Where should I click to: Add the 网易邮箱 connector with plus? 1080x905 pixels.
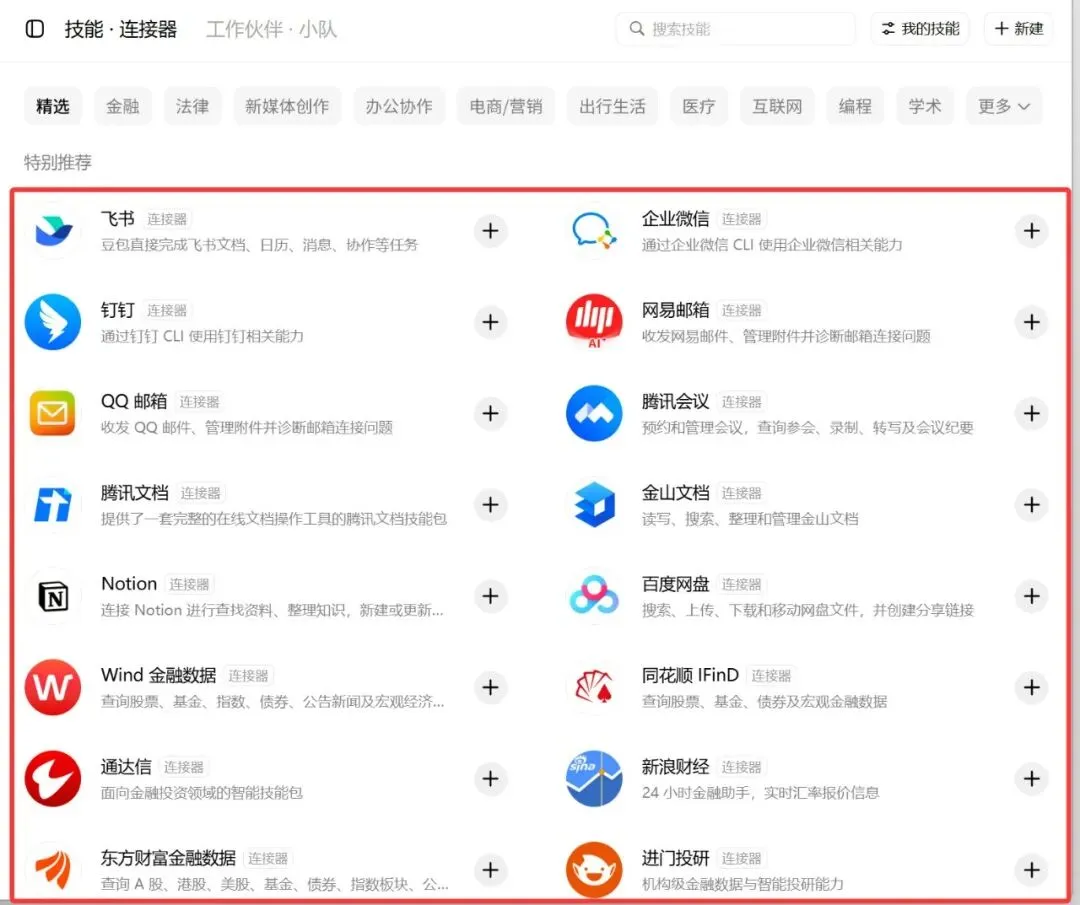pyautogui.click(x=1031, y=322)
